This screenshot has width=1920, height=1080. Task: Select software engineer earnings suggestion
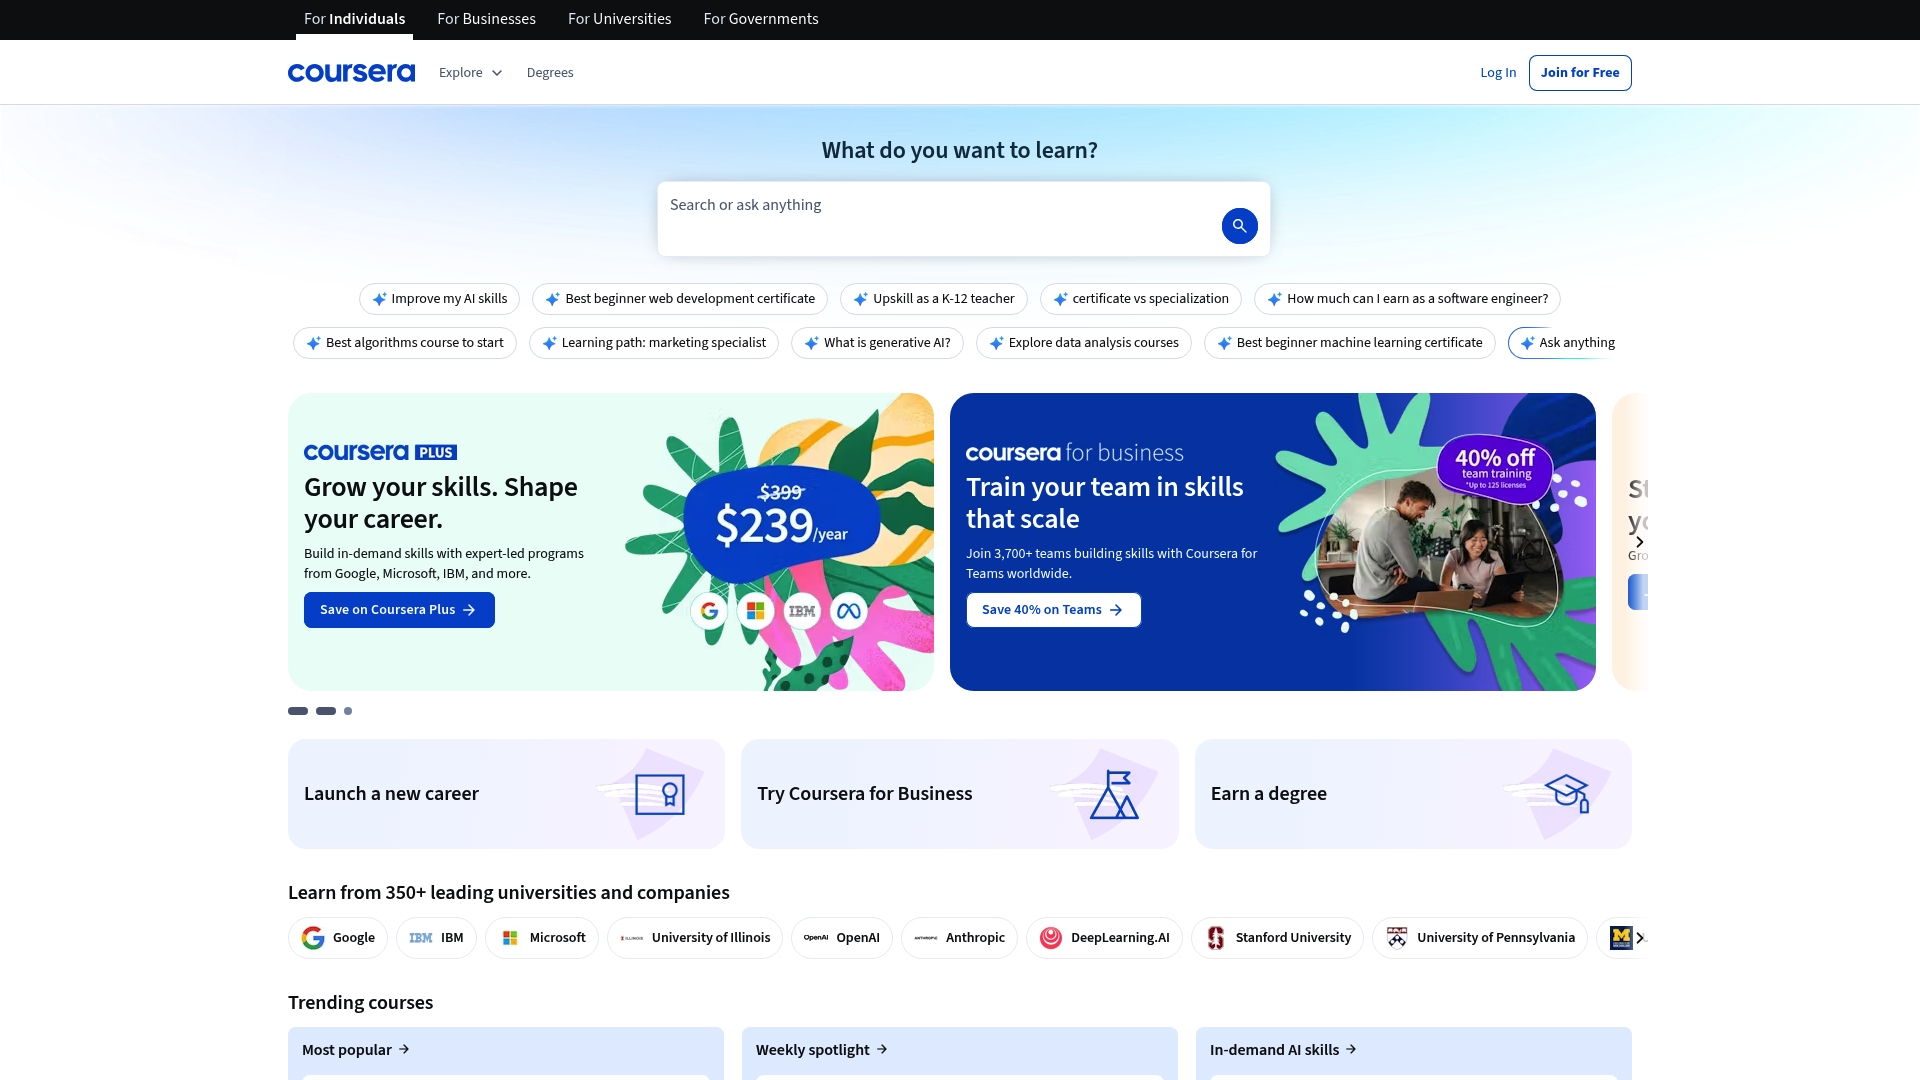click(x=1407, y=299)
